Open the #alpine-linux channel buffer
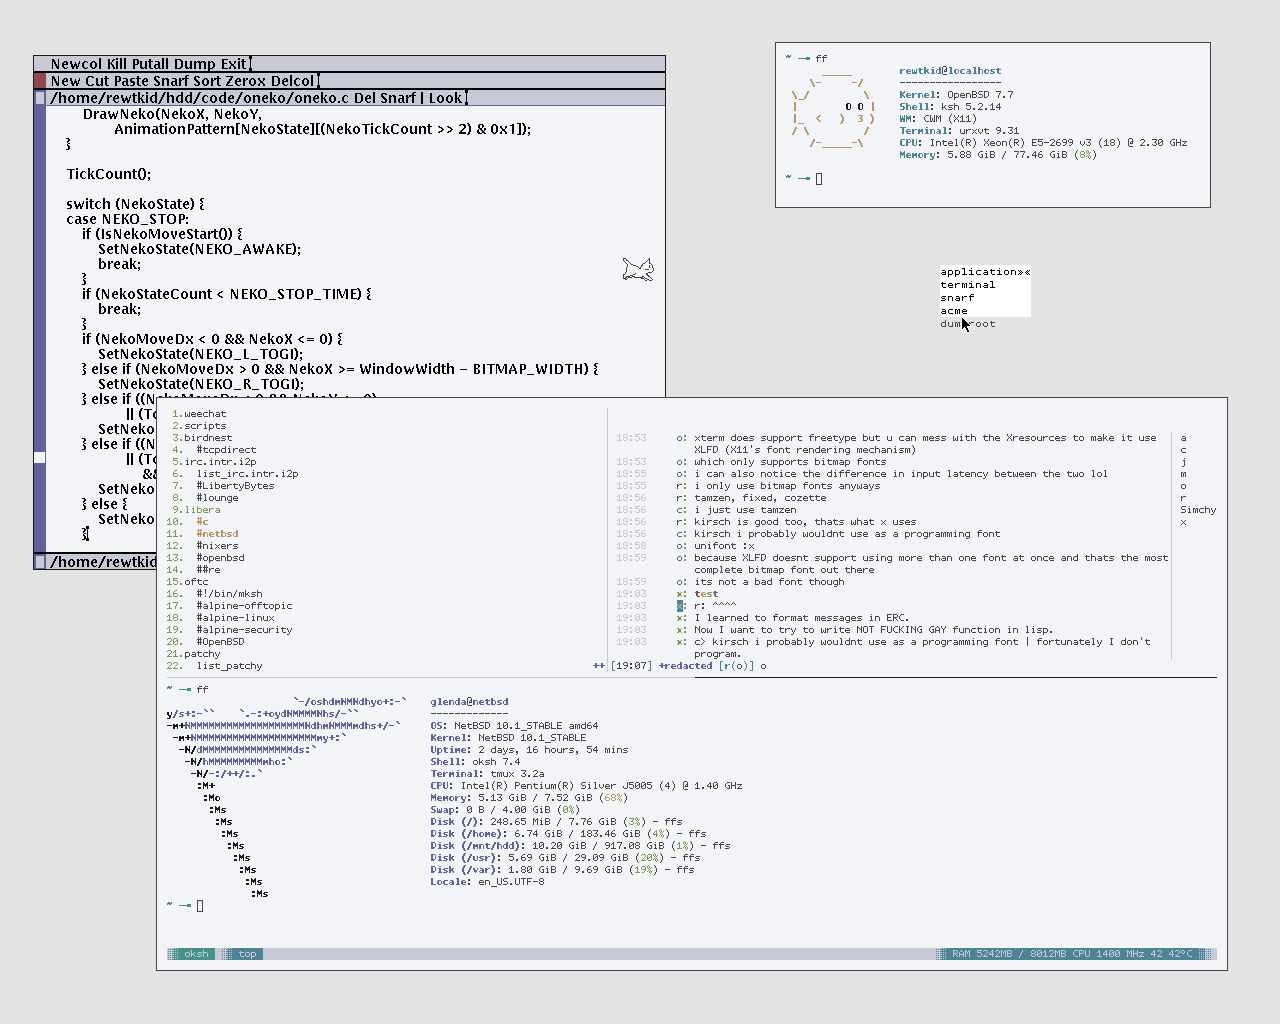The height and width of the screenshot is (1024, 1280). (x=235, y=618)
